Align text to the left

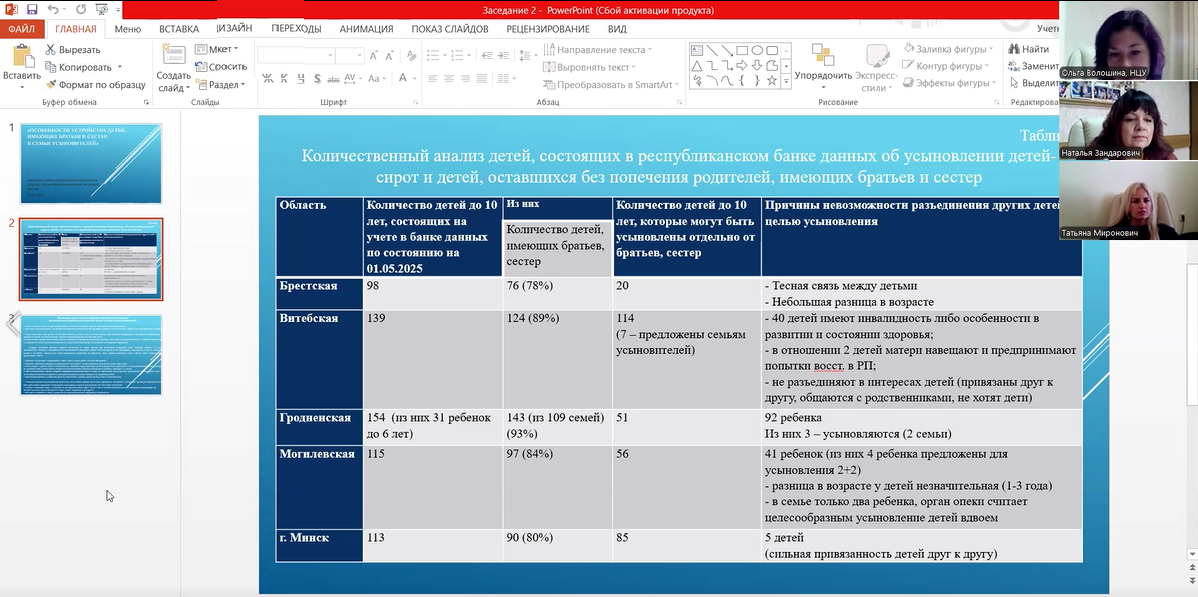click(x=432, y=78)
